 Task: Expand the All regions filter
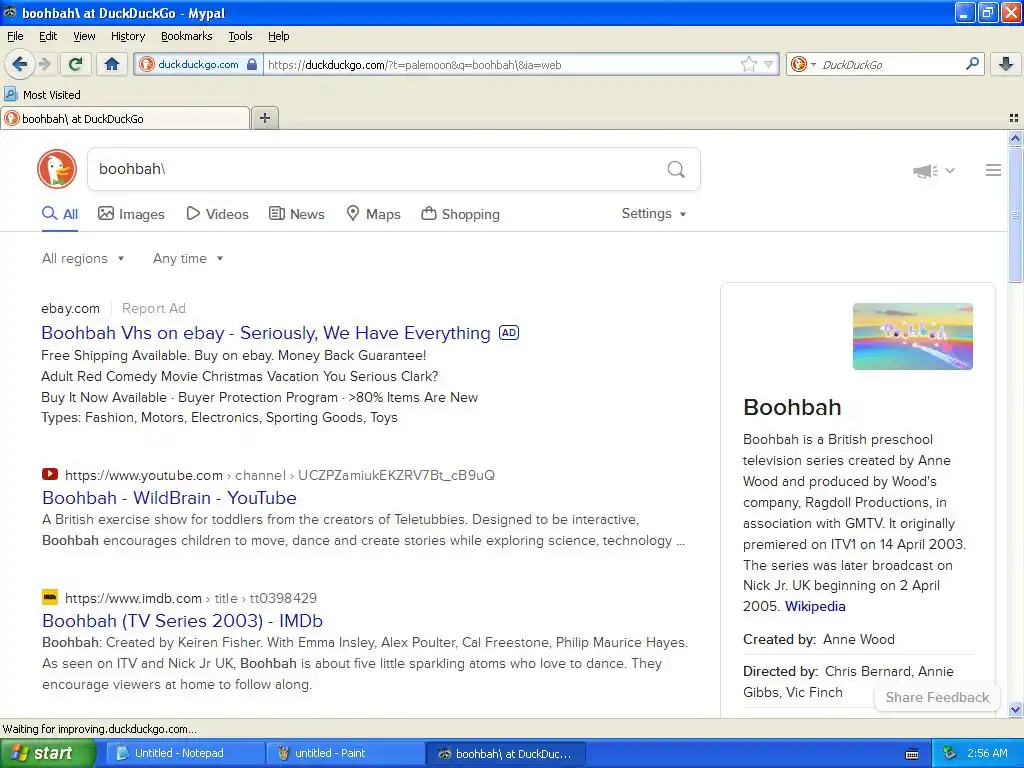83,259
